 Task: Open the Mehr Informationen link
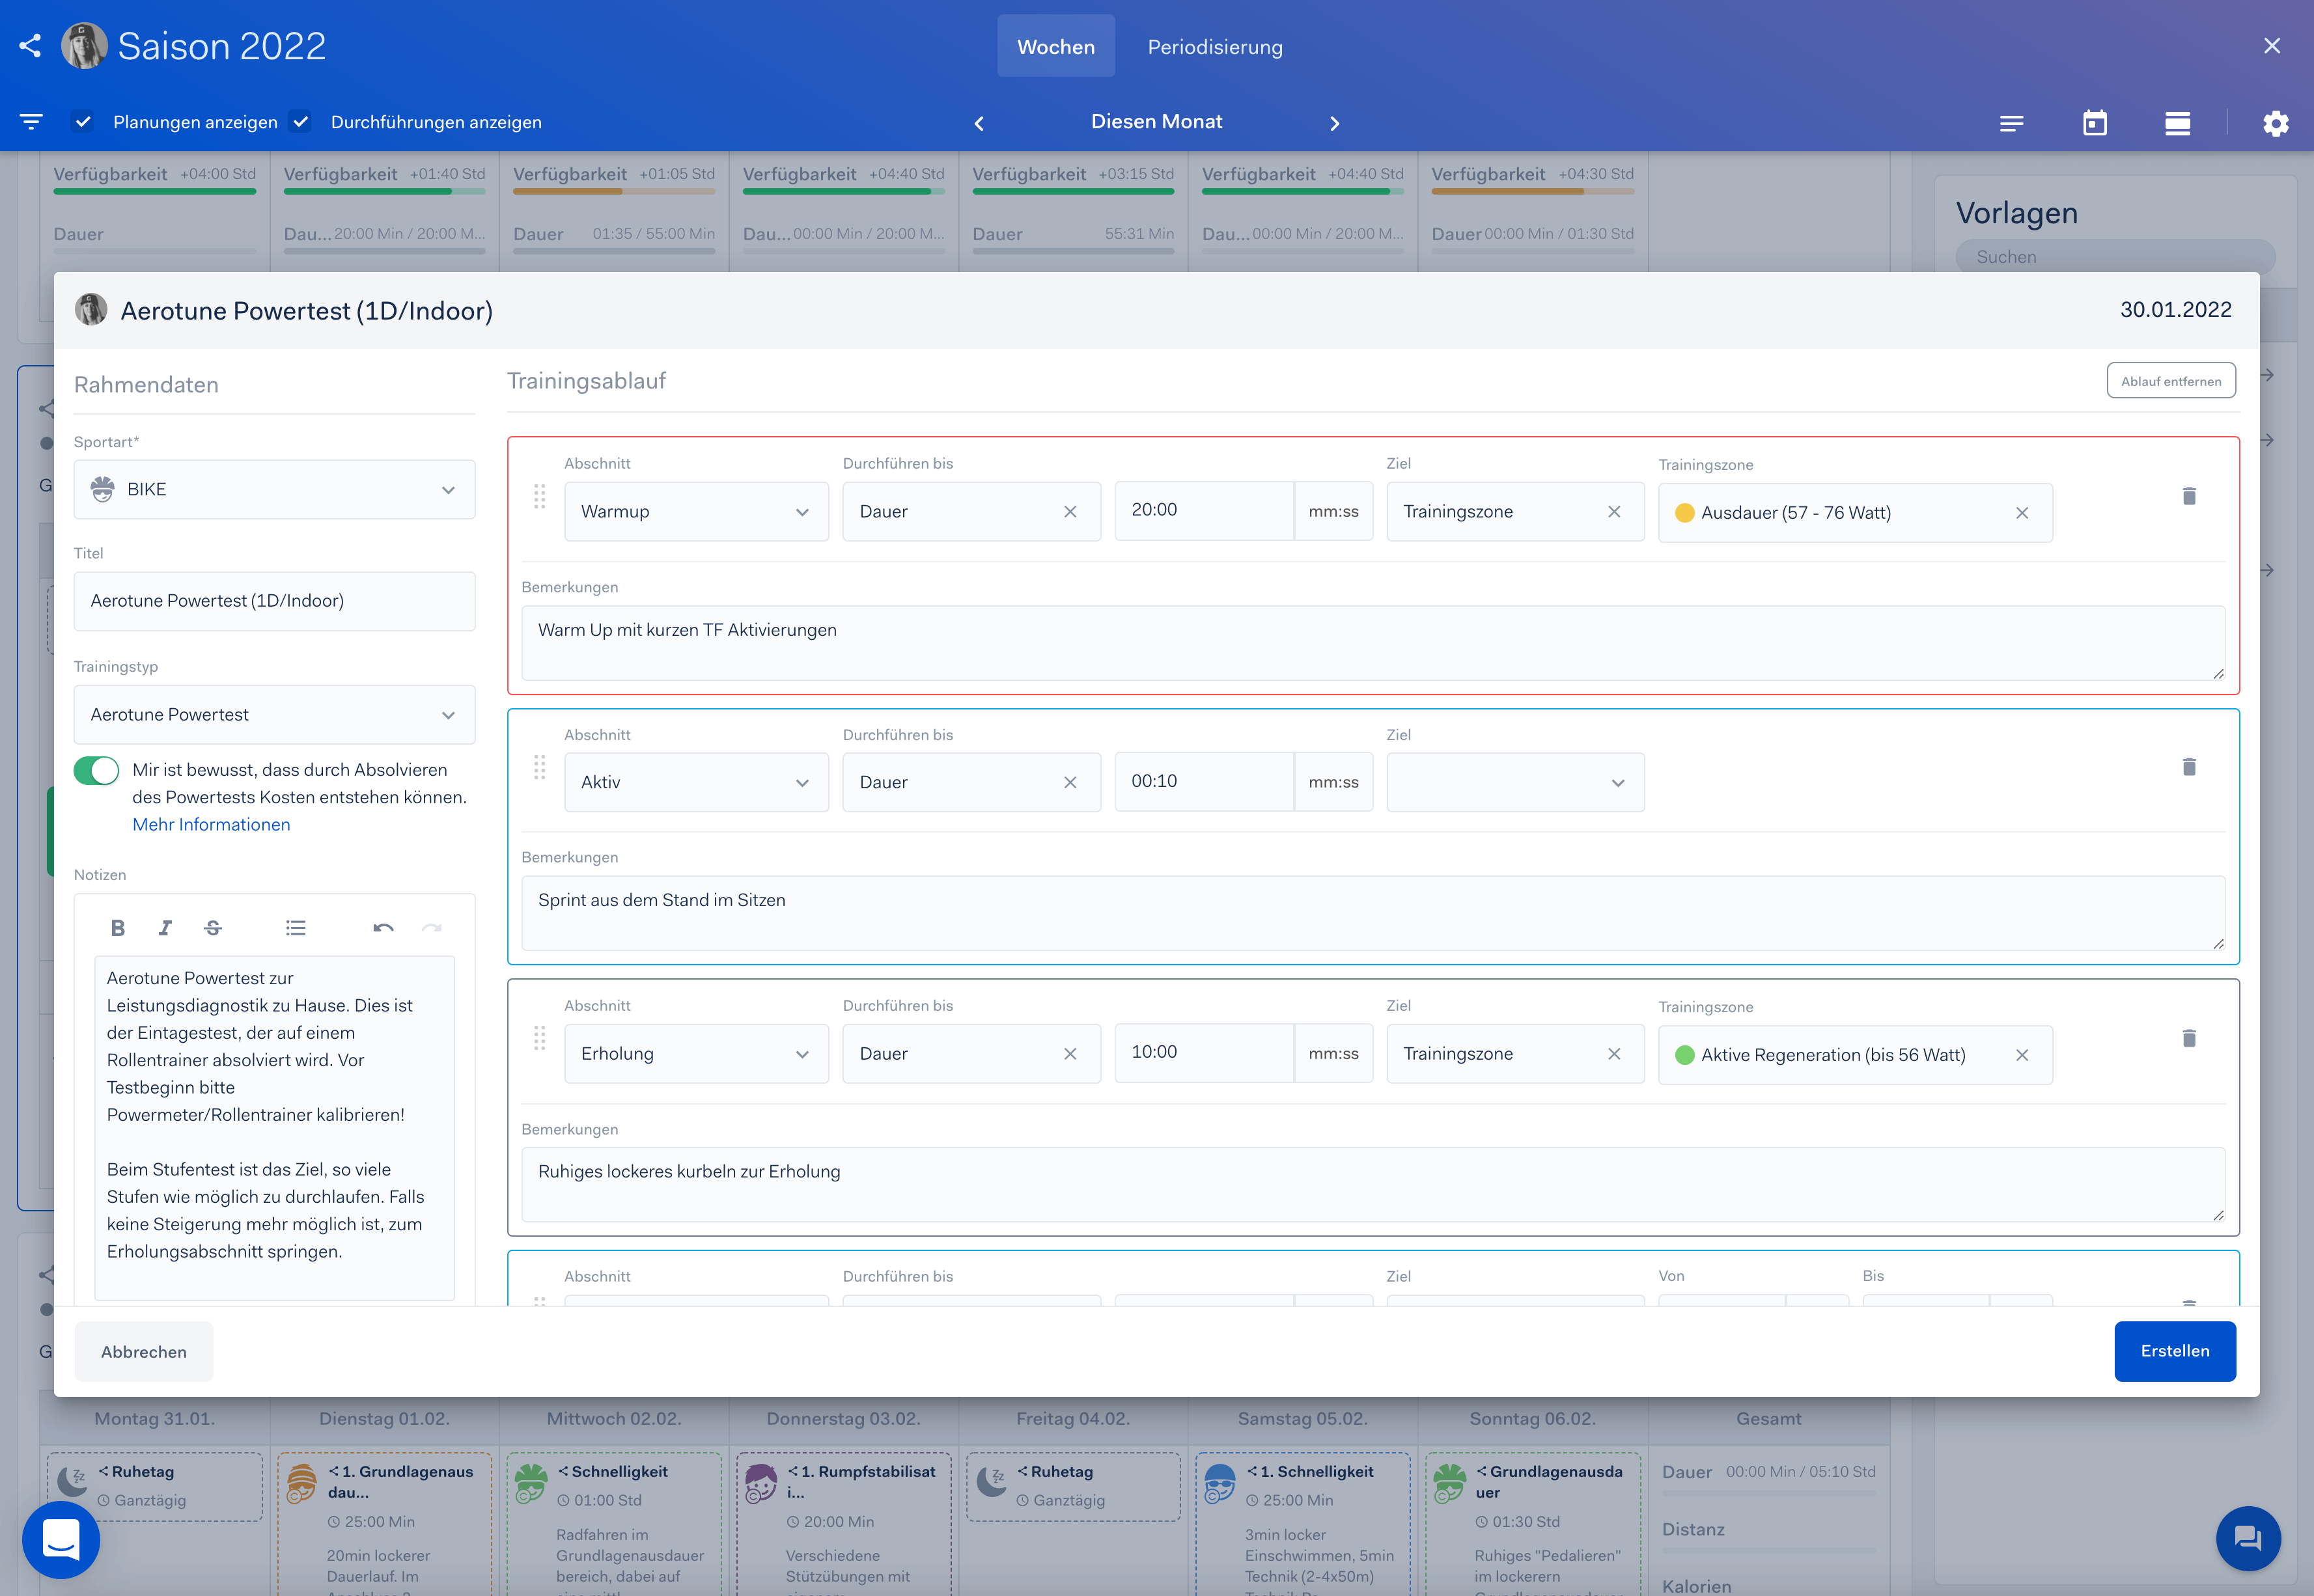(211, 825)
